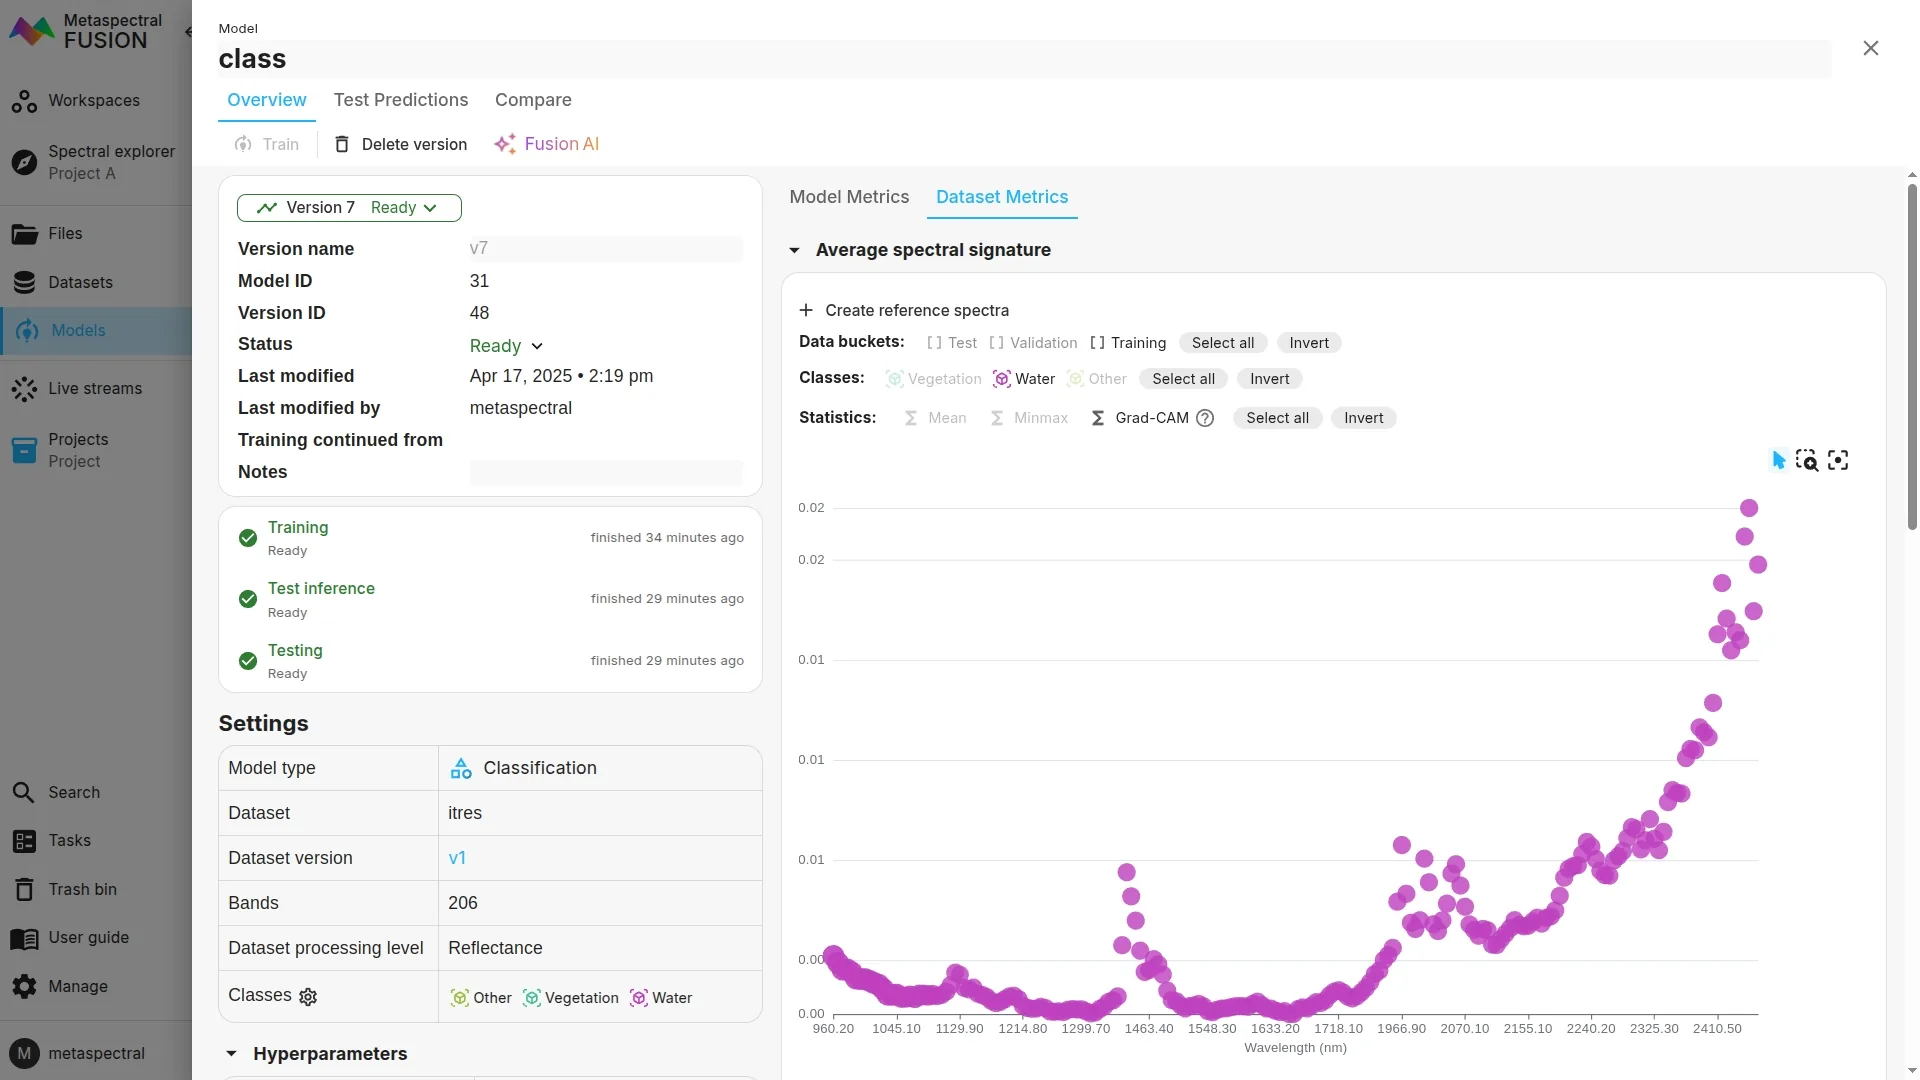This screenshot has width=1920, height=1080.
Task: Click the Fusion AI sparkle icon
Action: coord(505,144)
